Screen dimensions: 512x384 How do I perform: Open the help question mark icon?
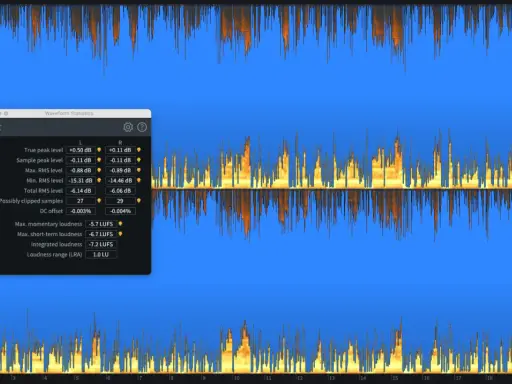142,127
